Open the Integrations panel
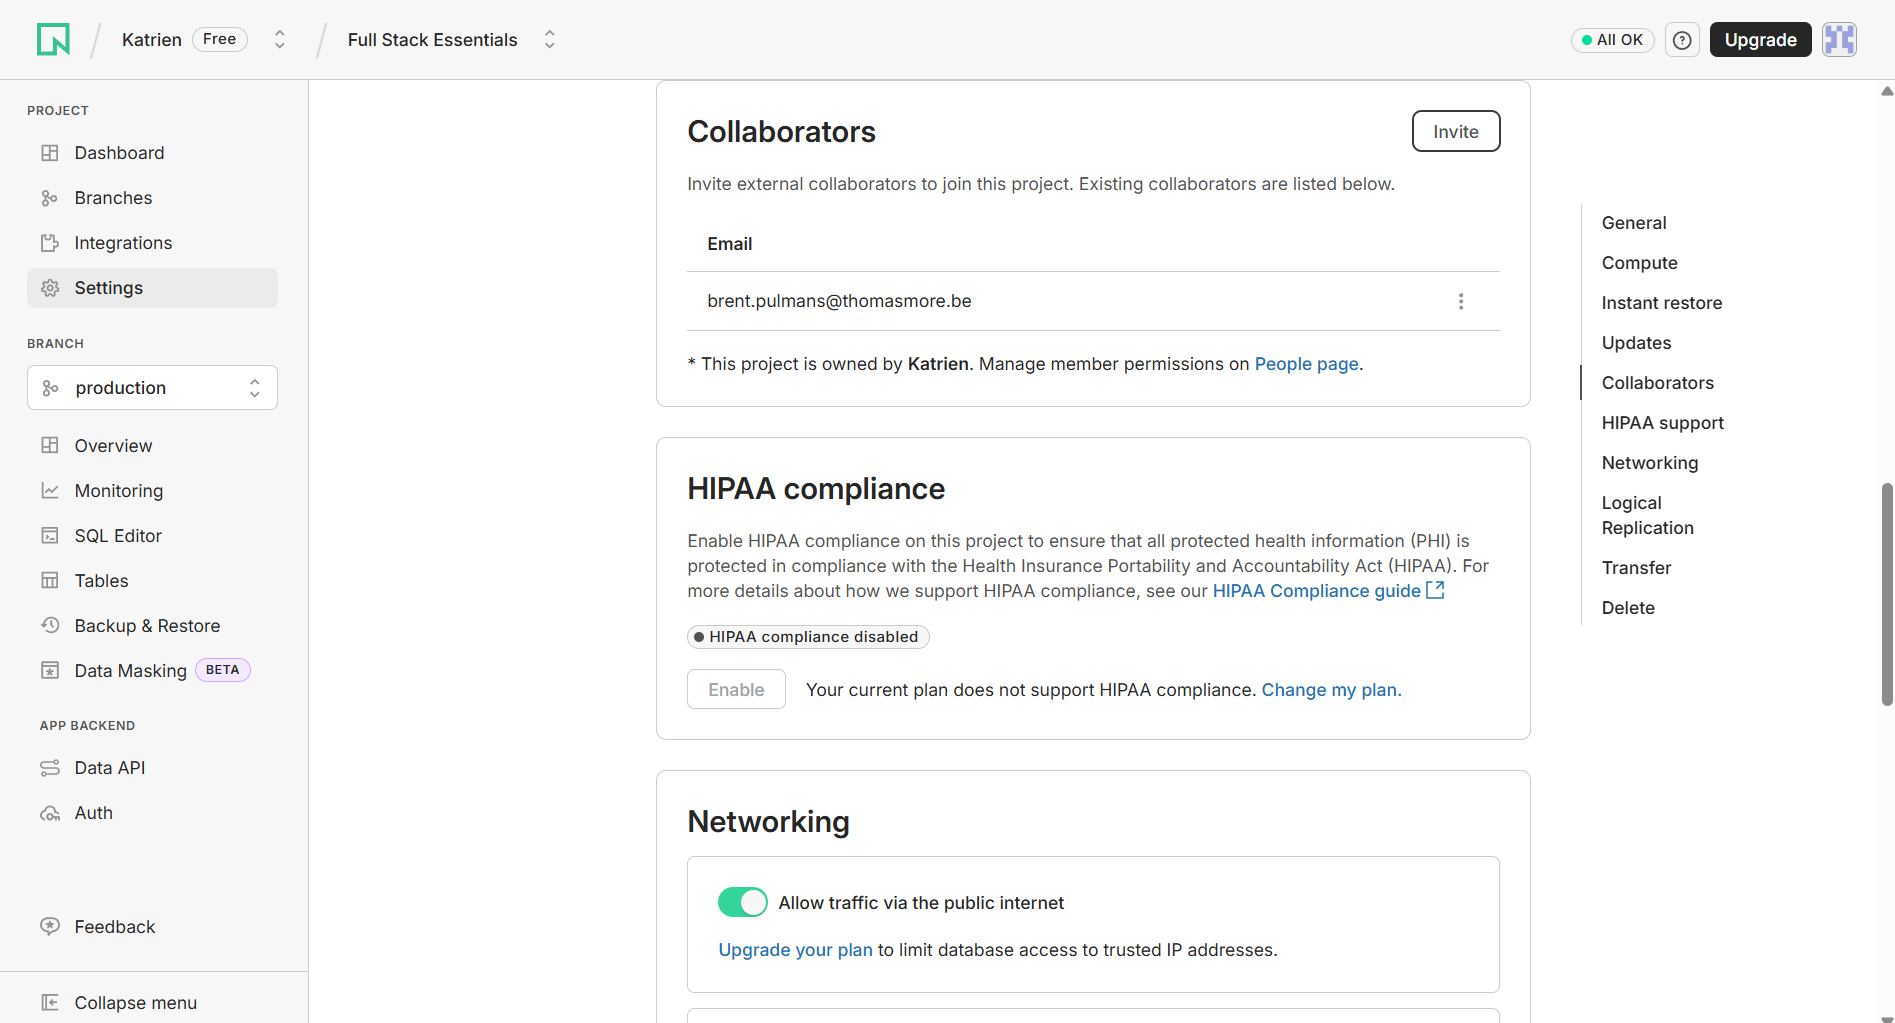This screenshot has height=1023, width=1895. (x=123, y=242)
